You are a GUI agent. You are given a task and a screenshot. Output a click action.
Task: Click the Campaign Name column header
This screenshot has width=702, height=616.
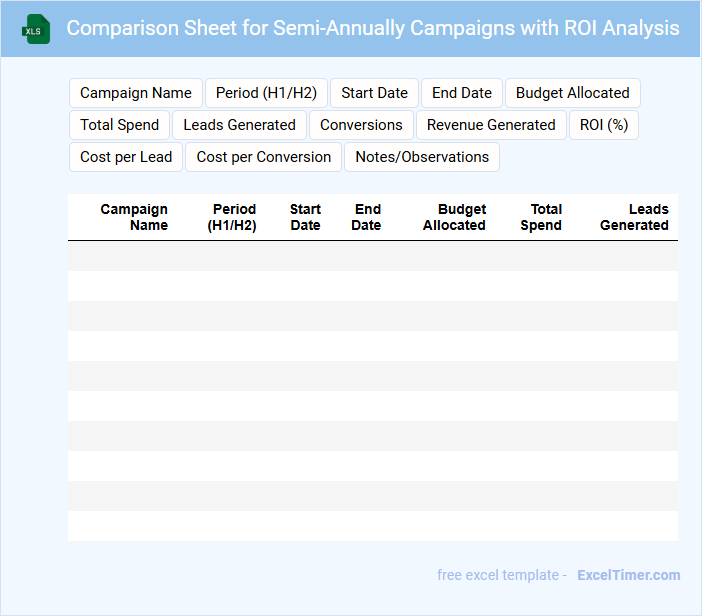[x=134, y=217]
